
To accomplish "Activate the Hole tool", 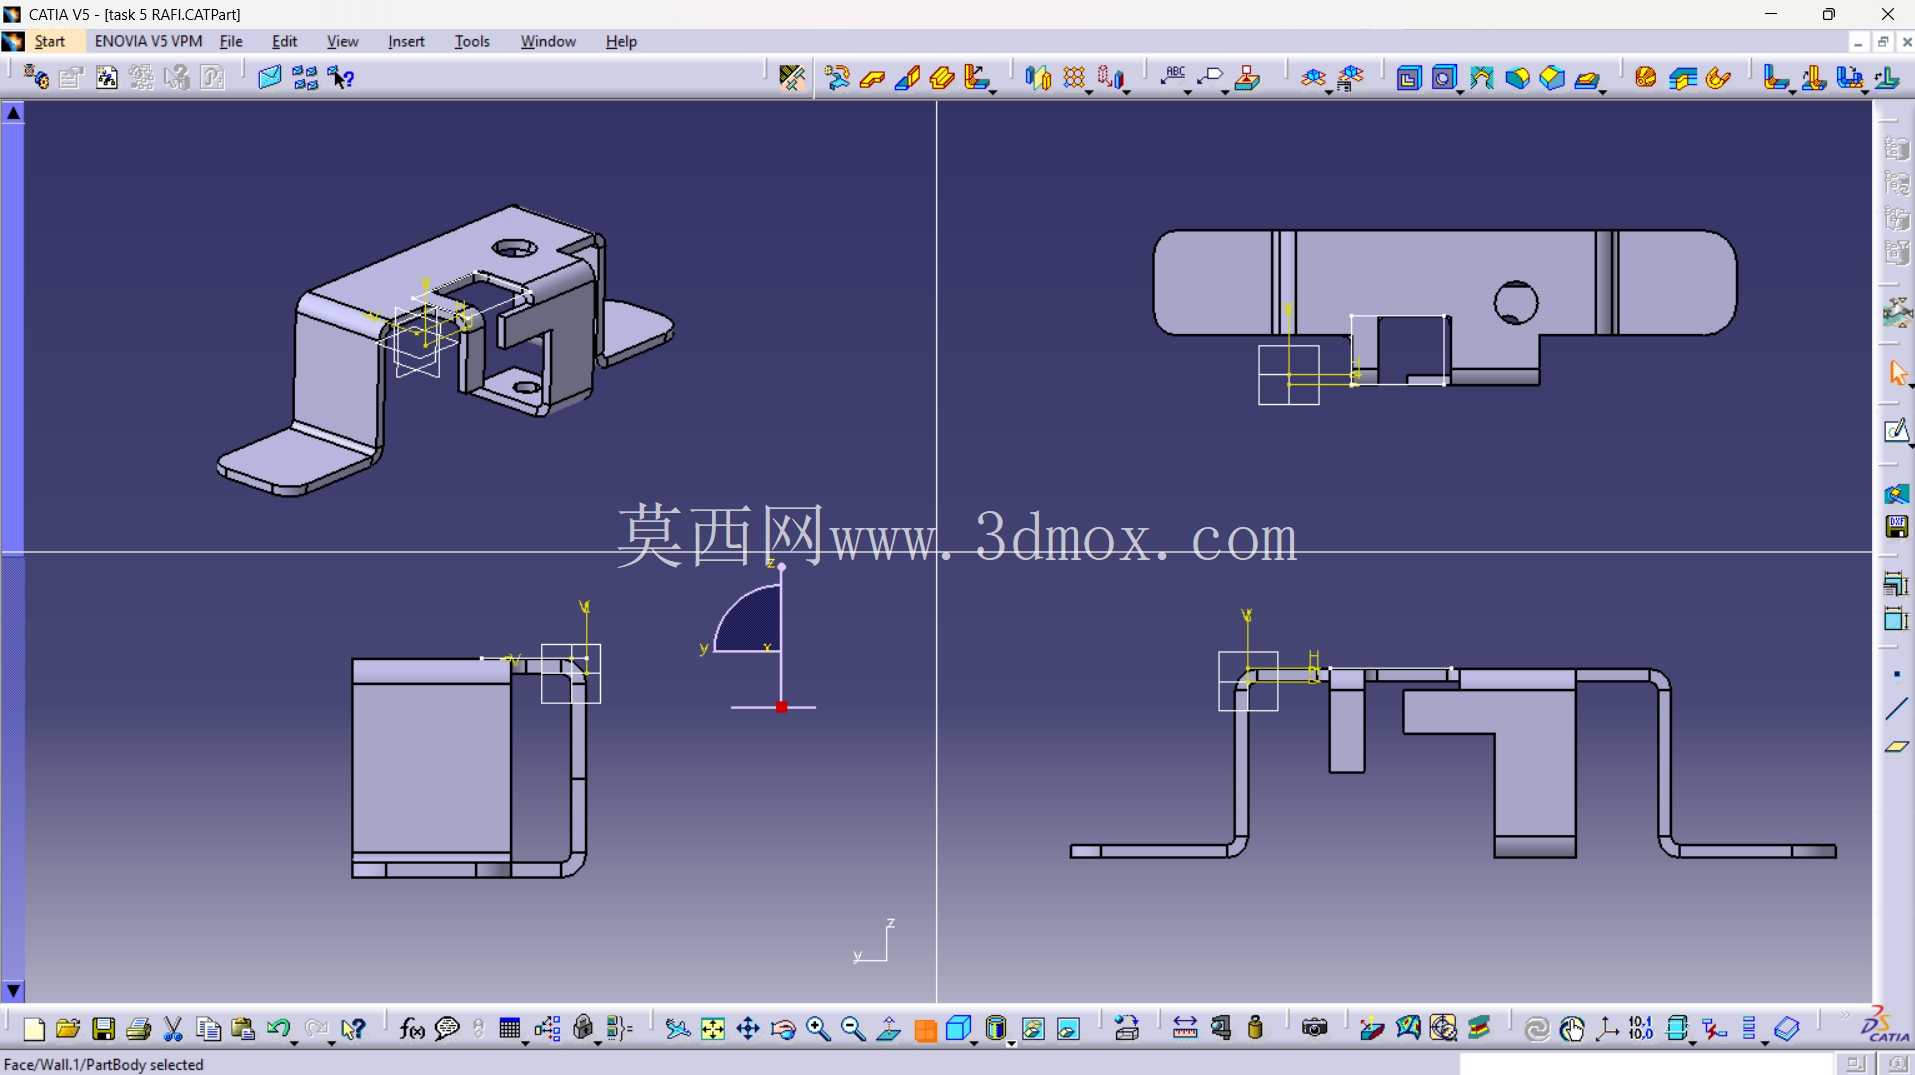I will 1443,78.
